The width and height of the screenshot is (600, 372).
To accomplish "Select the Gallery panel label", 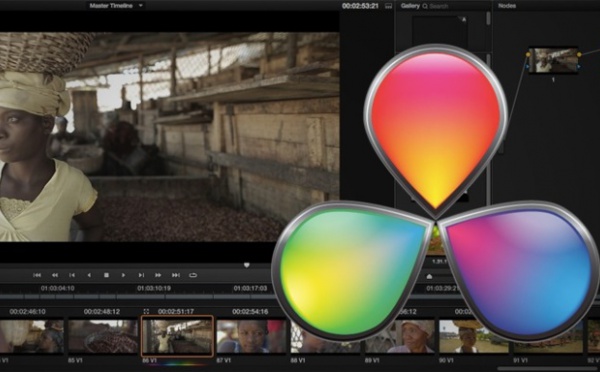I will [x=410, y=6].
